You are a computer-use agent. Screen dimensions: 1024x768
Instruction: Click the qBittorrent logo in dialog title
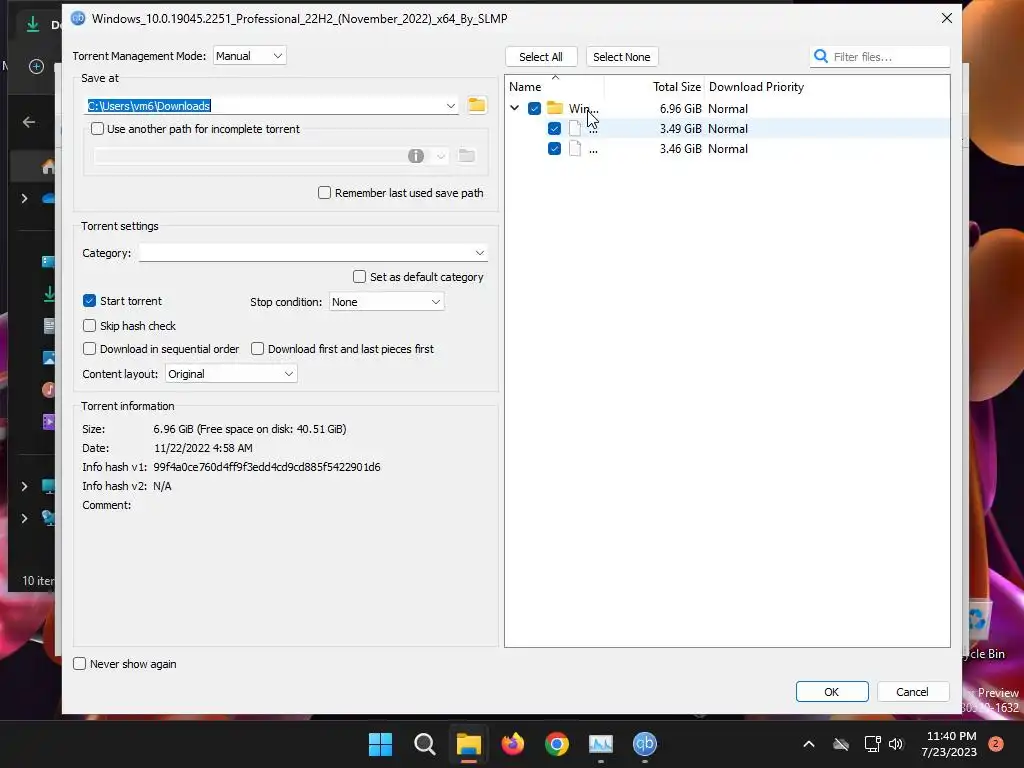pyautogui.click(x=78, y=18)
